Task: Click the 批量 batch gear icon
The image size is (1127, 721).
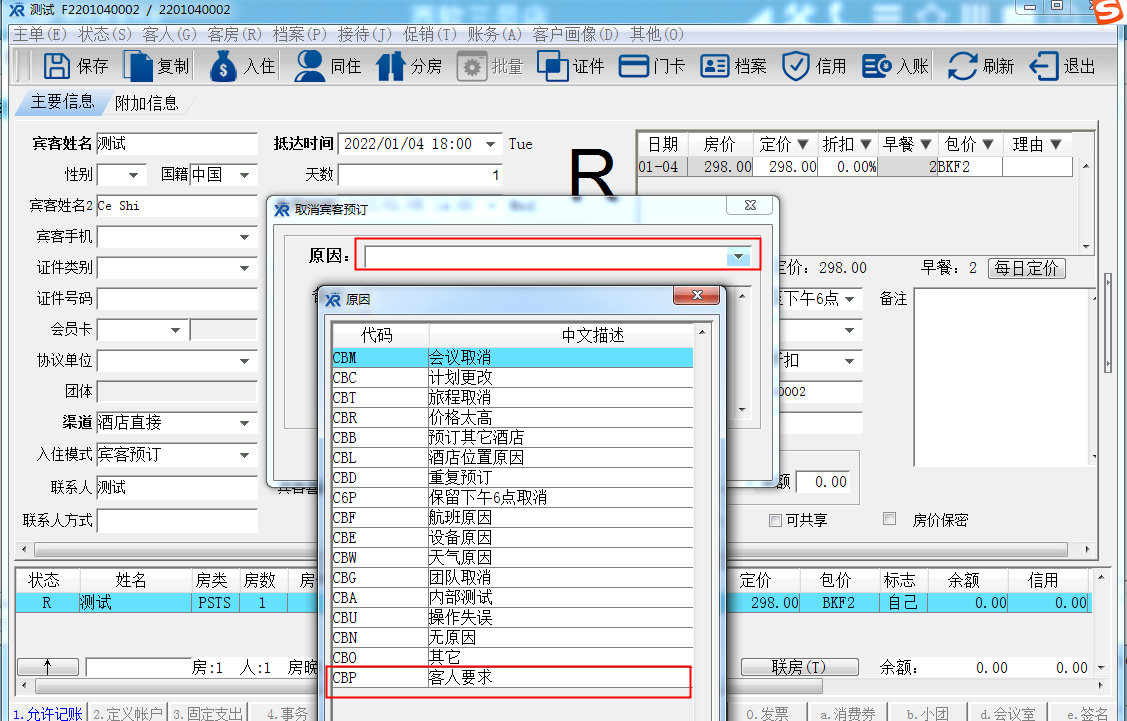Action: [472, 66]
